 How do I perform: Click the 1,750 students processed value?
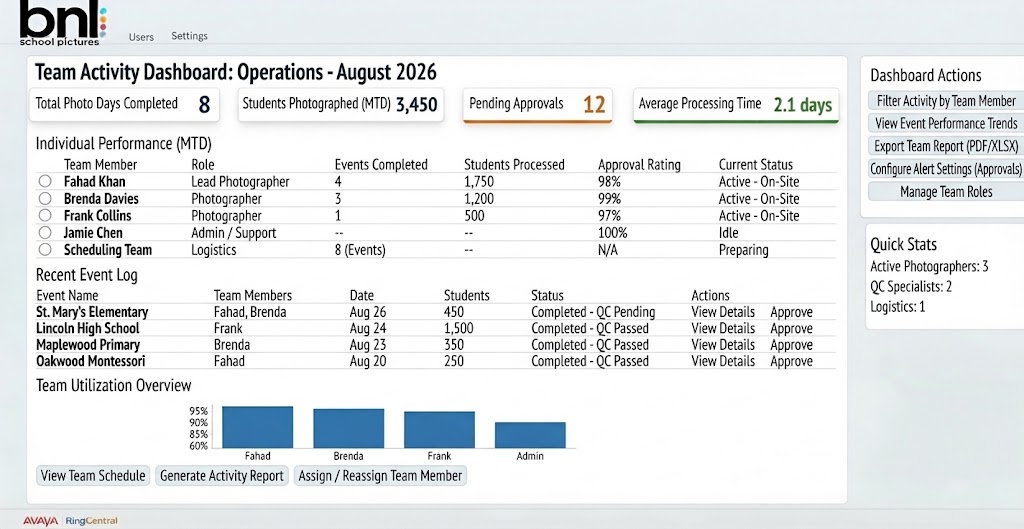coord(479,182)
